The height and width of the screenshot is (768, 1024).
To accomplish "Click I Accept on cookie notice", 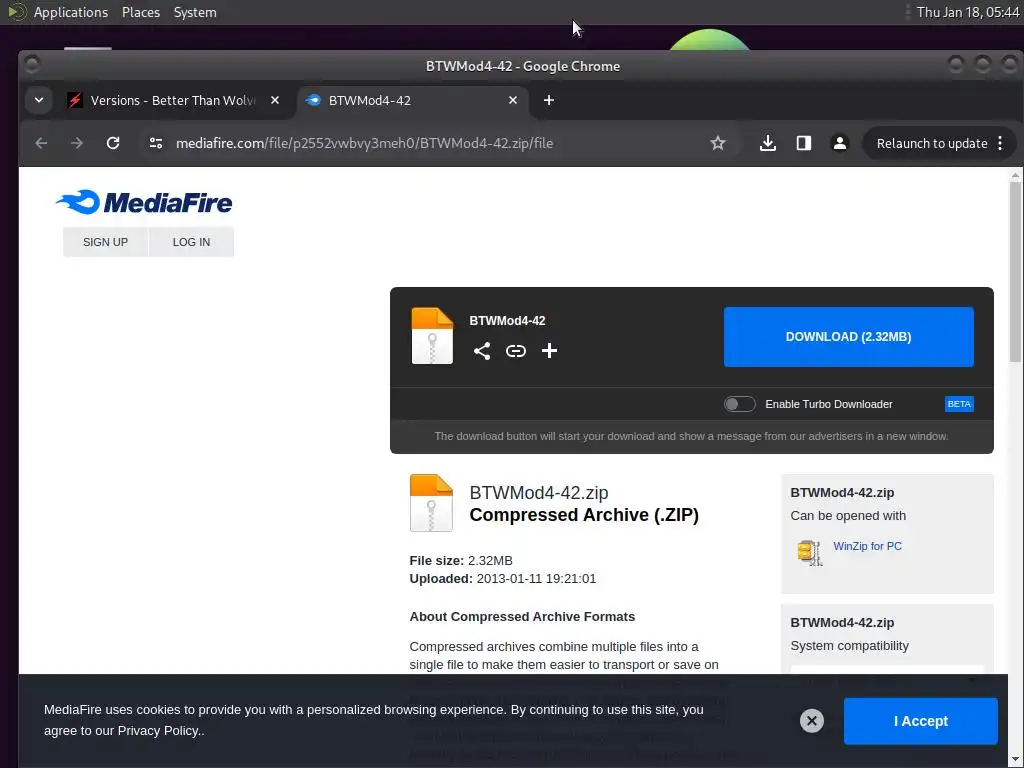I will (x=921, y=721).
